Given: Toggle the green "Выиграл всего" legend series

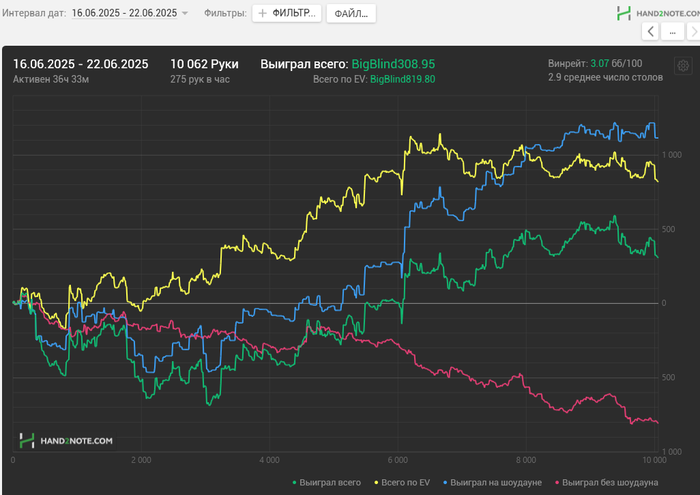Looking at the screenshot, I should tap(325, 483).
